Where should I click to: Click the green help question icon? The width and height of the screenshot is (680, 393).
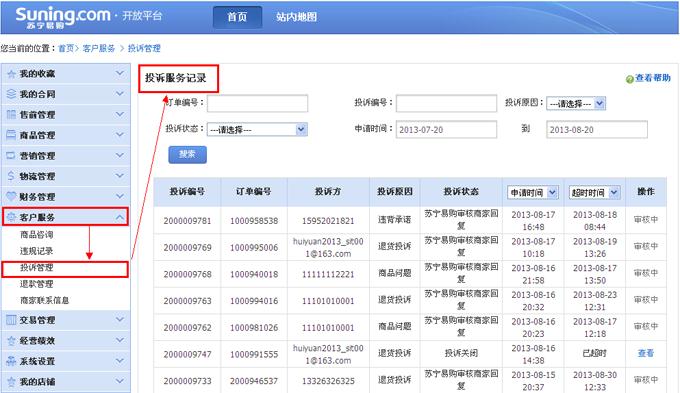[x=630, y=79]
